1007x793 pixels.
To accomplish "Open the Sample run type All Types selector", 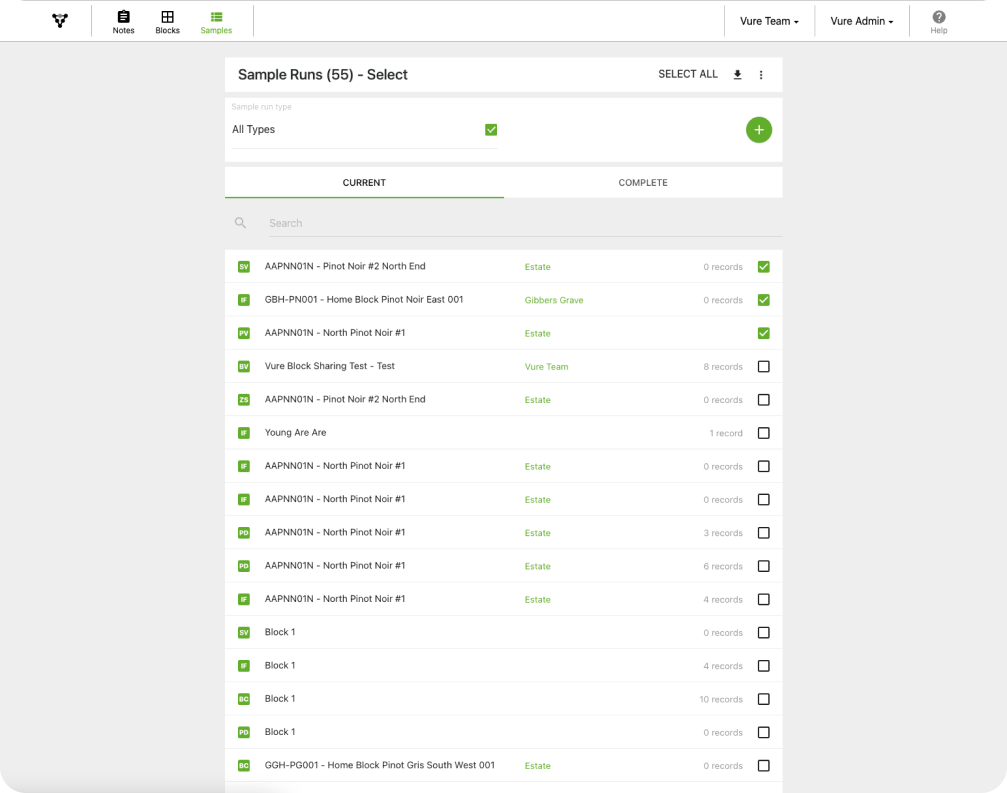I will click(x=364, y=130).
